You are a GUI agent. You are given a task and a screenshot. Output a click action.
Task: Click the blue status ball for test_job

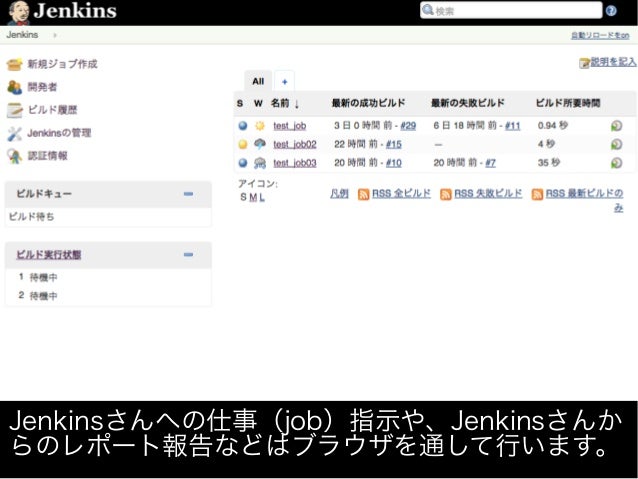[x=243, y=126]
